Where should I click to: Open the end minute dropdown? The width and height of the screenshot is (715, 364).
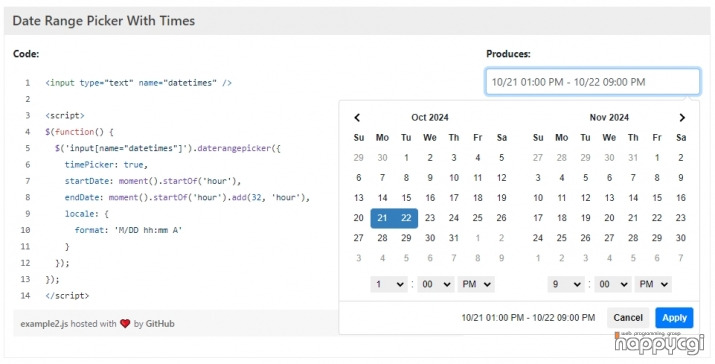613,284
